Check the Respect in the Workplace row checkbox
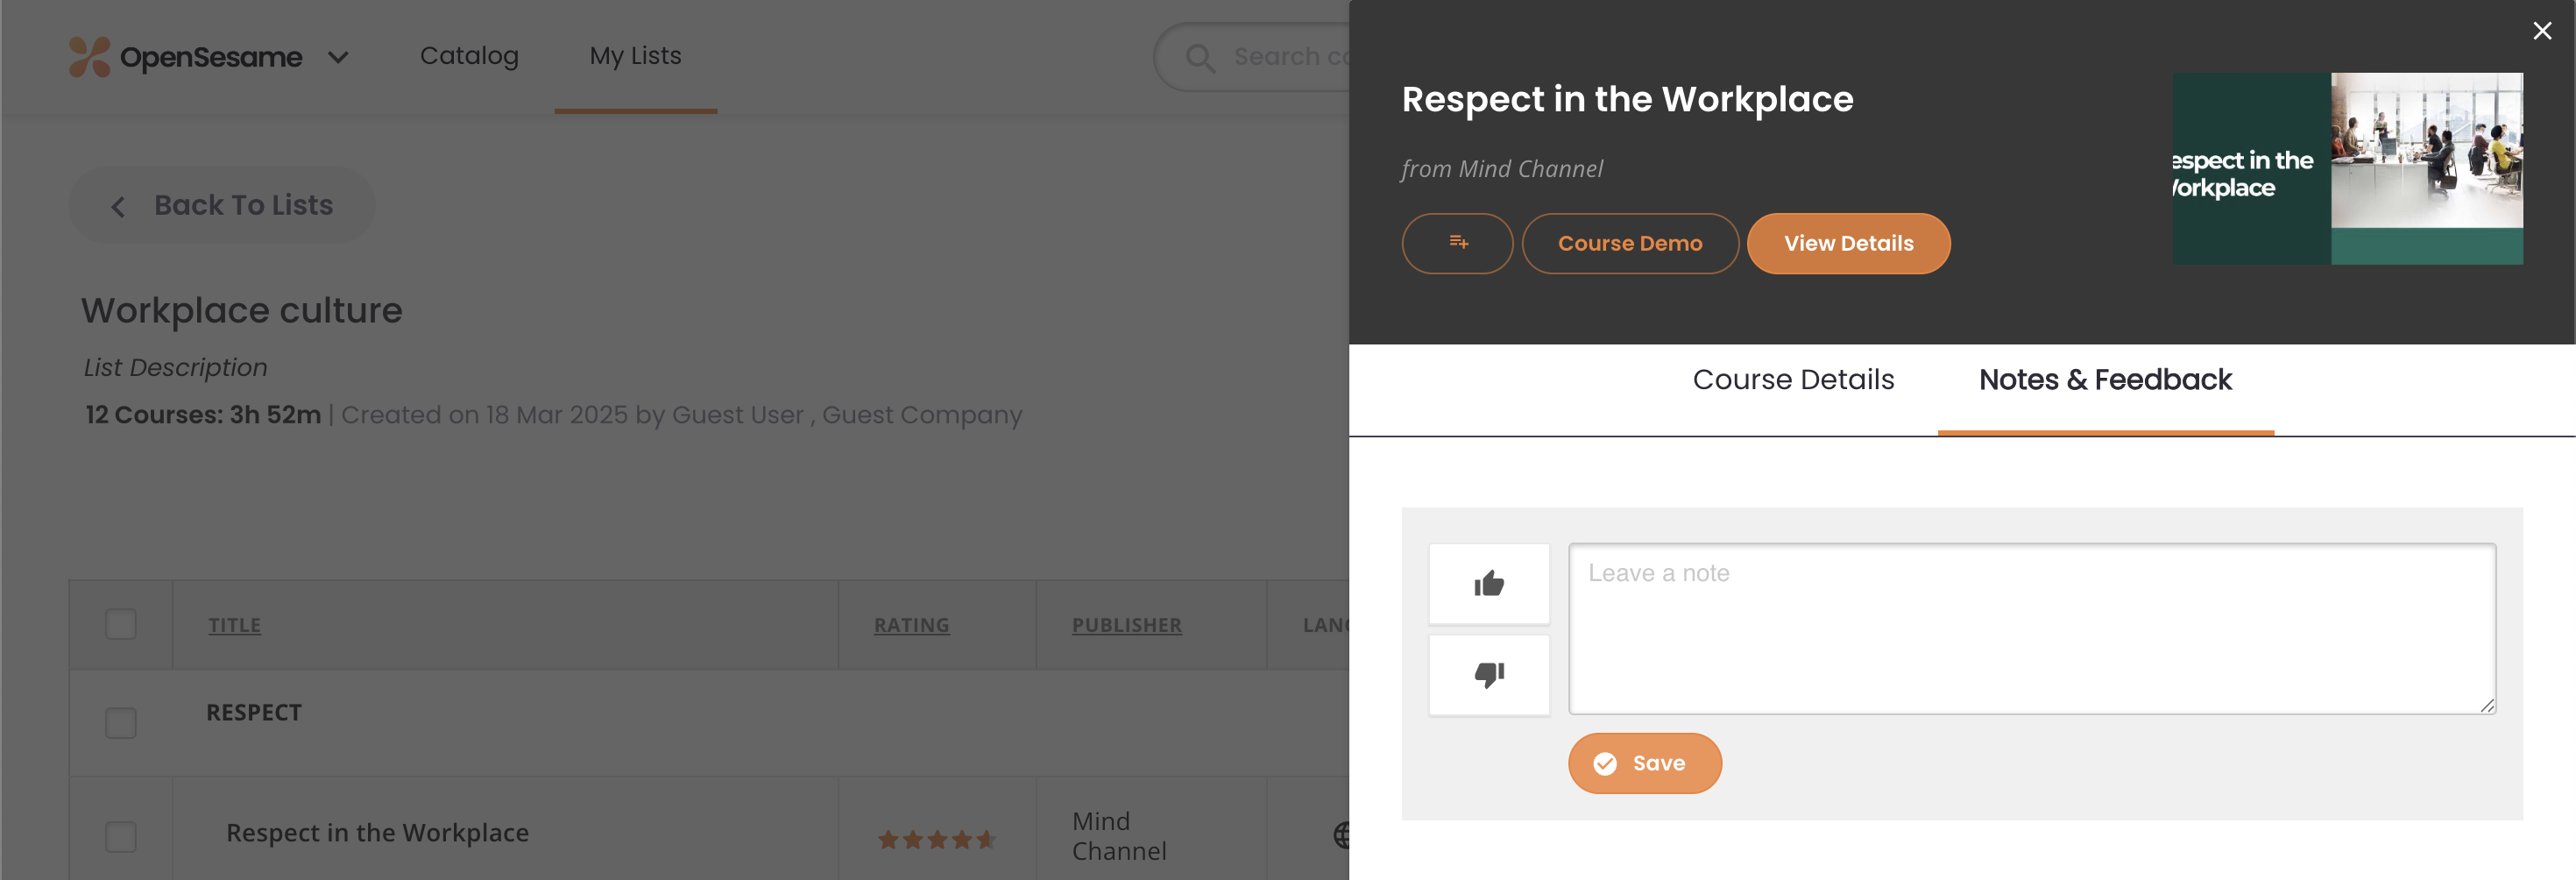 tap(121, 837)
